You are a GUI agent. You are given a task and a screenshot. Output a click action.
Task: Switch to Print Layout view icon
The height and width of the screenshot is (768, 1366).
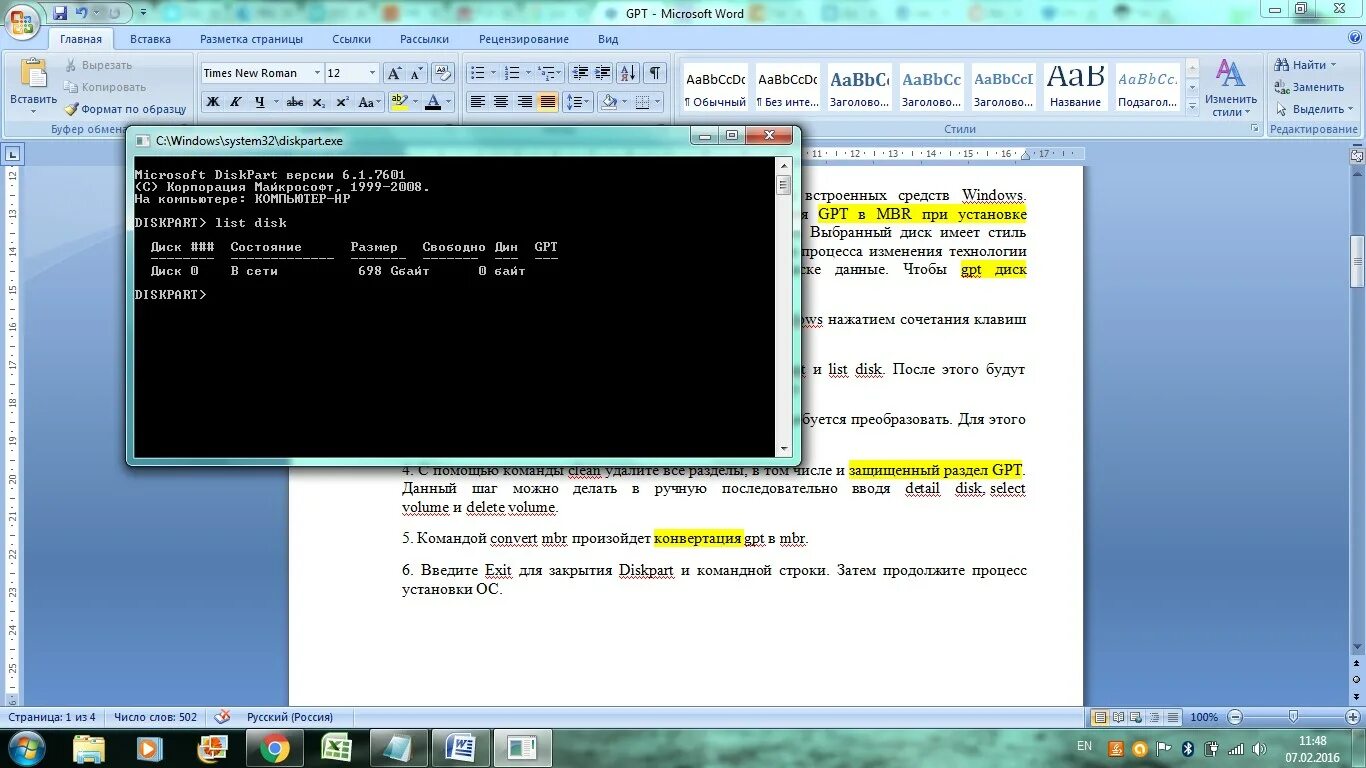click(x=1100, y=717)
